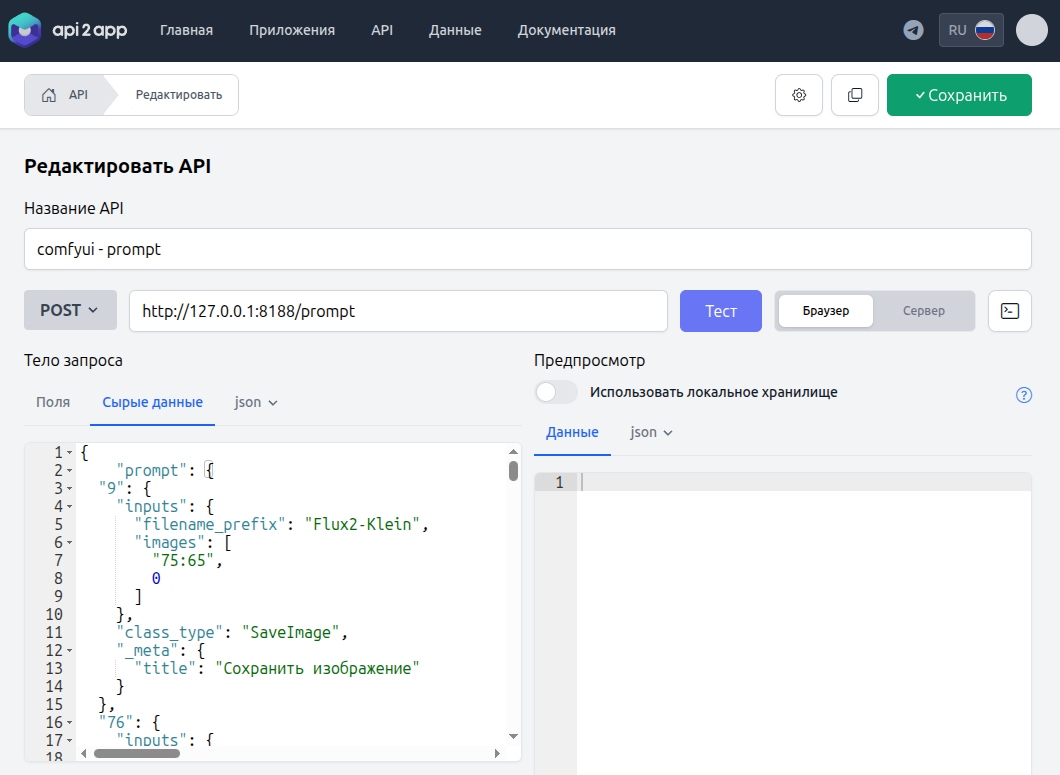Click the Название API label

click(74, 208)
